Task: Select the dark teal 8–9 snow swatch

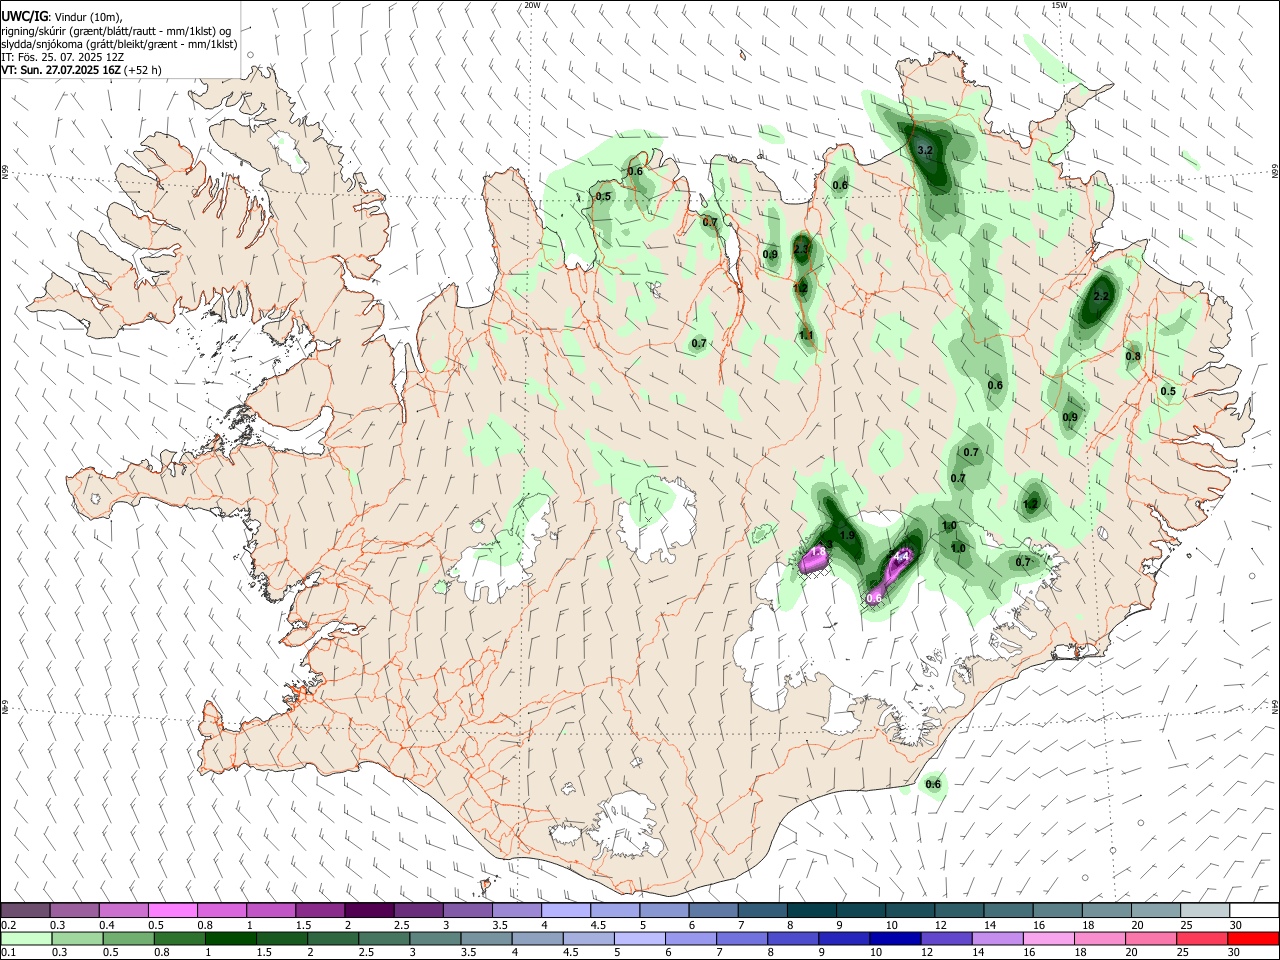Action: point(812,911)
